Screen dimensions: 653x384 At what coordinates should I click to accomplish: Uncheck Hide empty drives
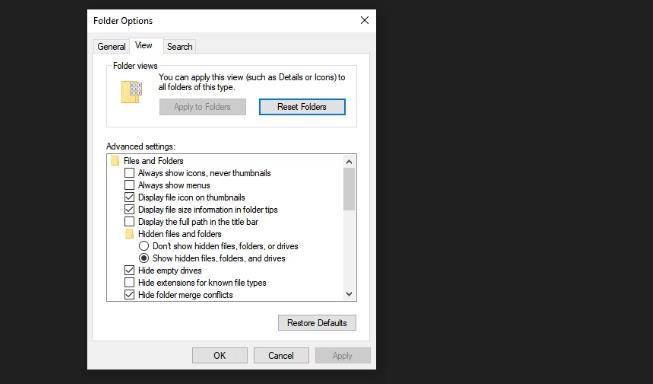(x=130, y=270)
